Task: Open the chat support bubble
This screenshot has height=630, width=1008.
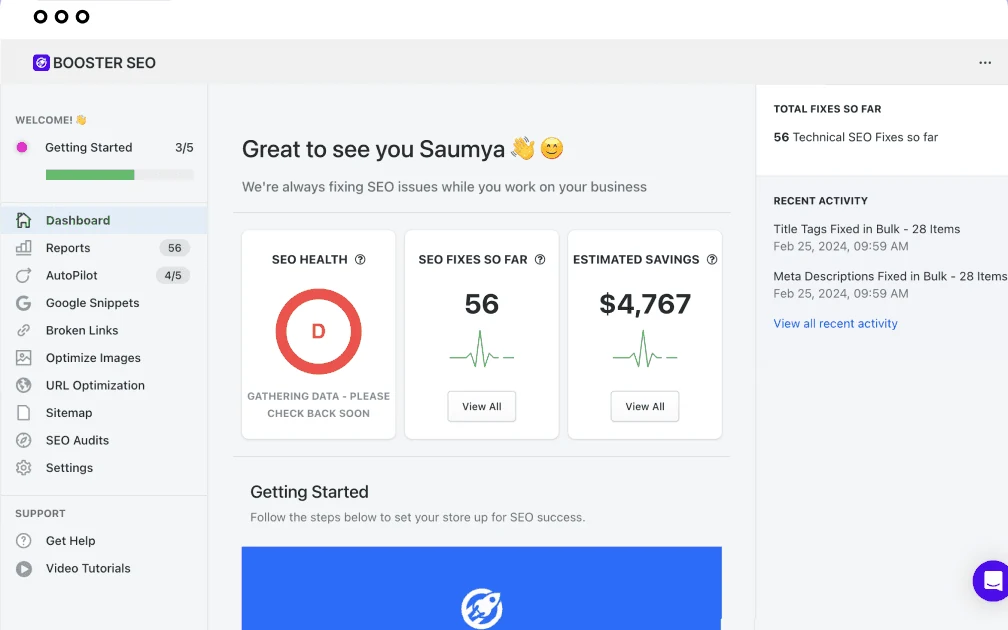Action: pyautogui.click(x=991, y=580)
